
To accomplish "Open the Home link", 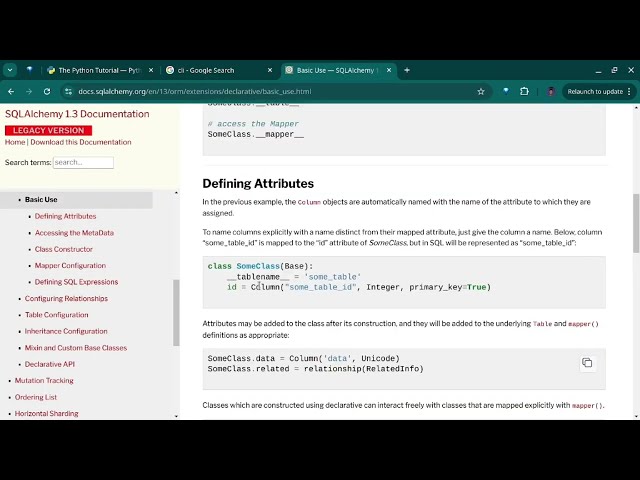I will (15, 142).
